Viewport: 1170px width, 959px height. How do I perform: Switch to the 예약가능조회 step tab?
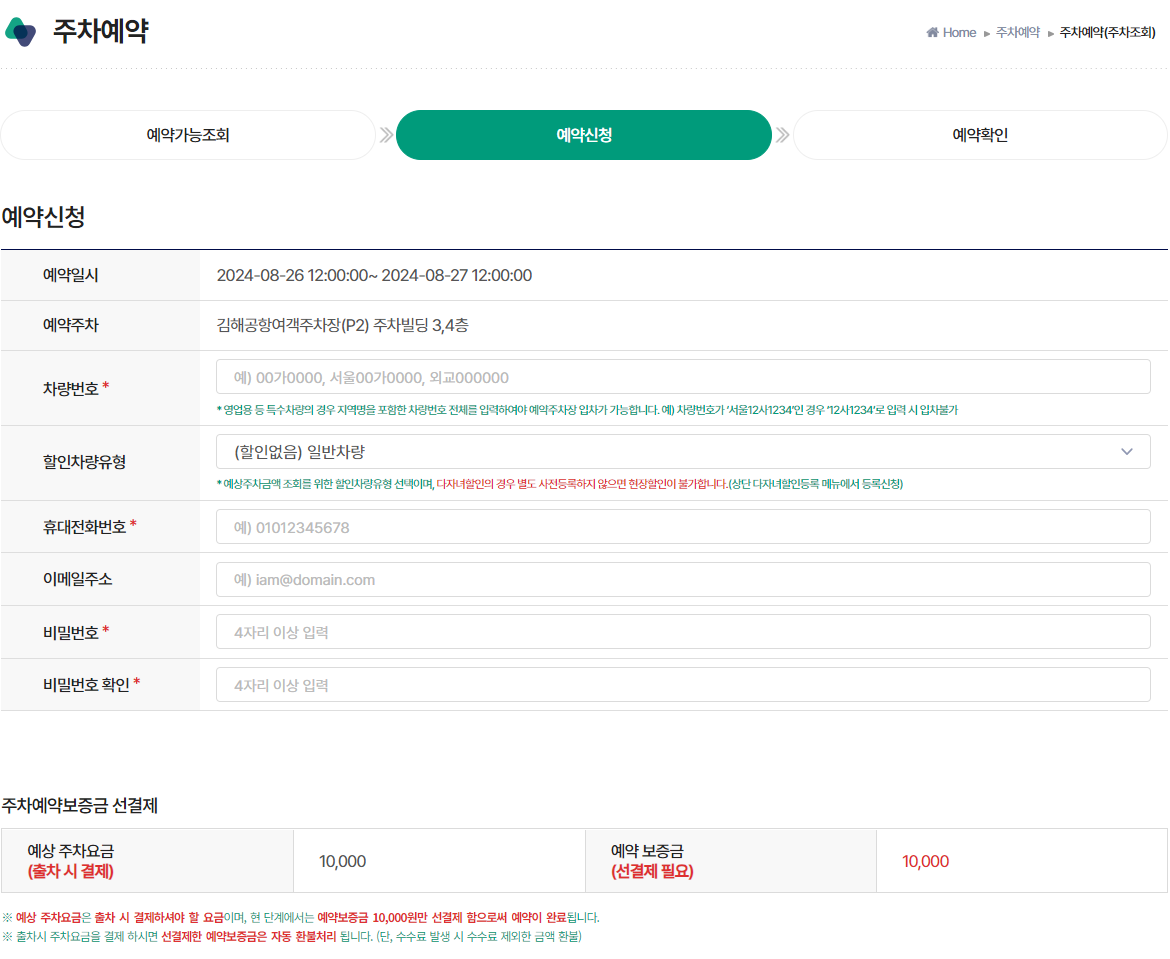tap(187, 135)
